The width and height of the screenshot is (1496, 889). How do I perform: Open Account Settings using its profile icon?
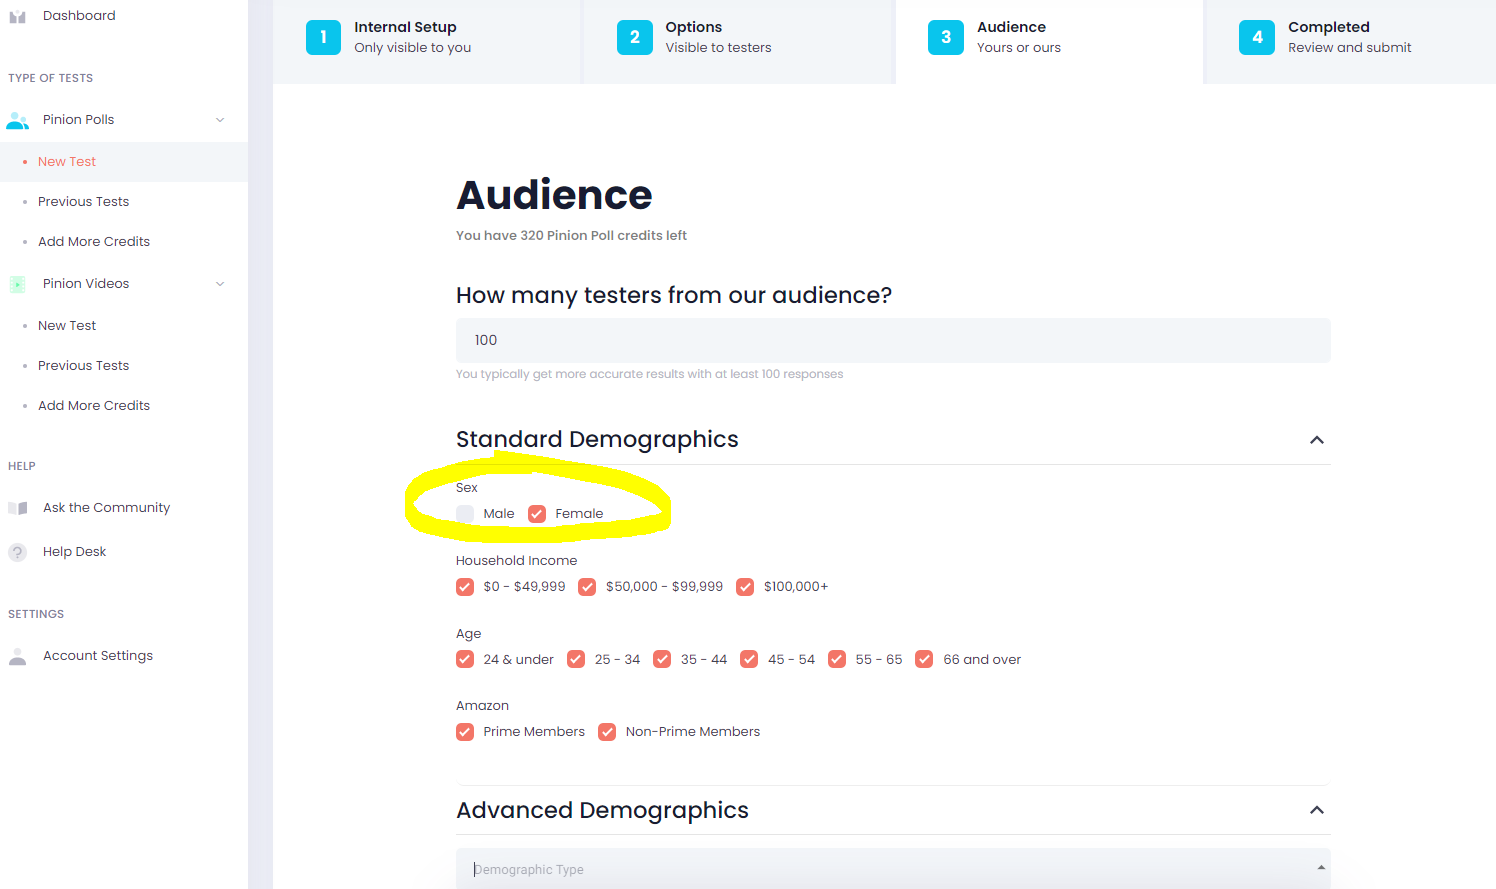coord(17,655)
